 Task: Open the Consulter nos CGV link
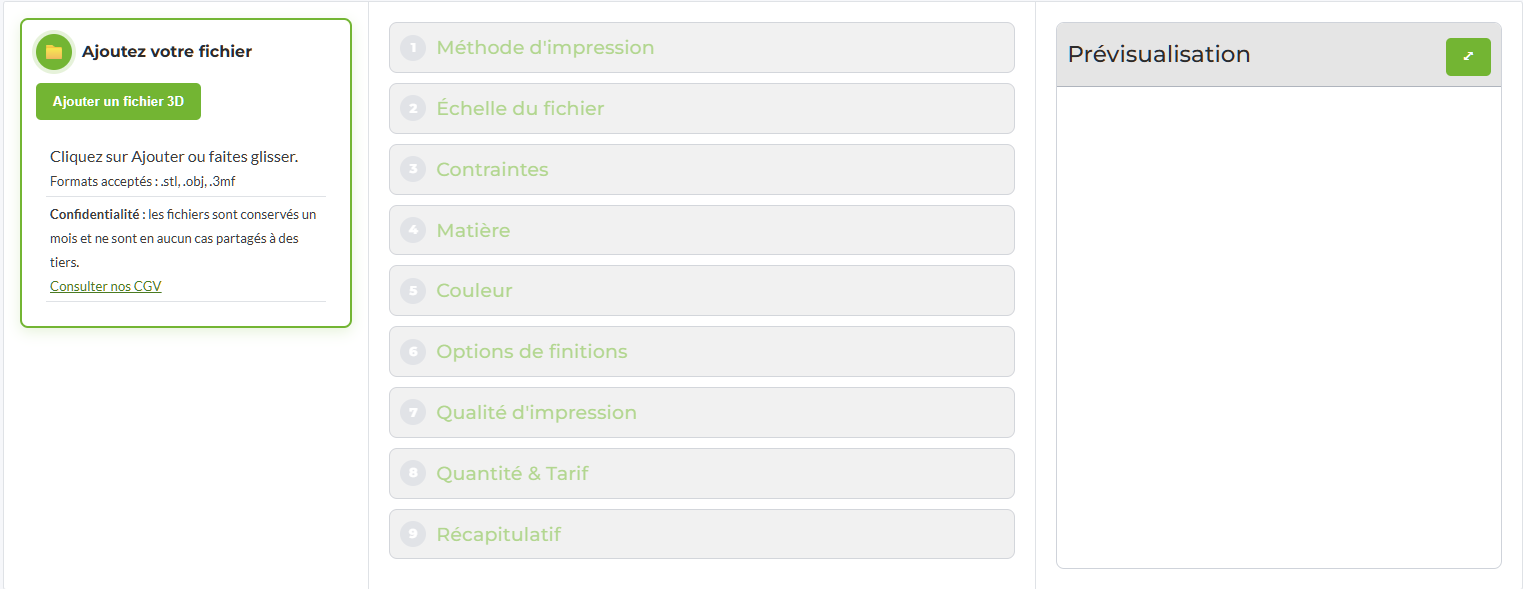click(105, 286)
